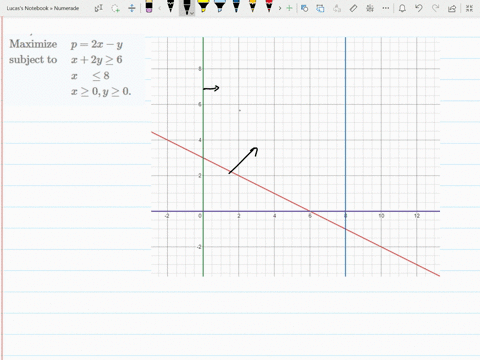Undo the last action
The width and height of the screenshot is (480, 360).
419,8
